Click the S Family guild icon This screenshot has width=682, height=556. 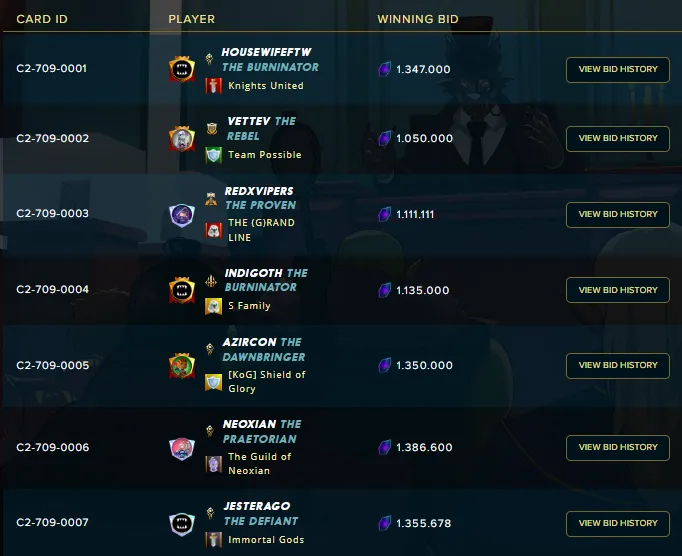click(214, 306)
